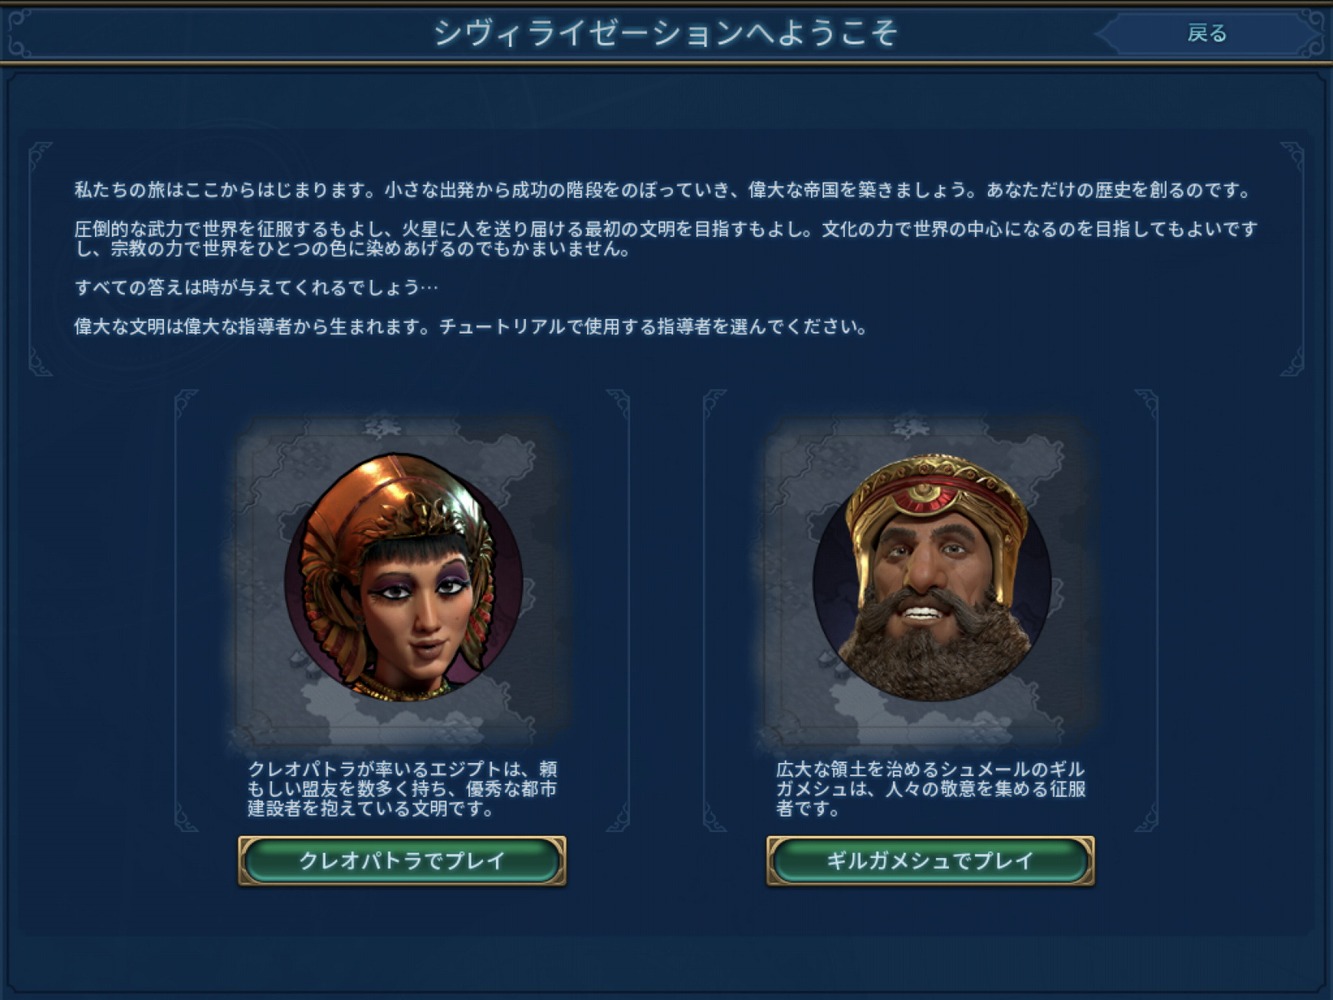This screenshot has height=1000, width=1333.
Task: Select クレオパトラでプレイ button
Action: coord(402,861)
